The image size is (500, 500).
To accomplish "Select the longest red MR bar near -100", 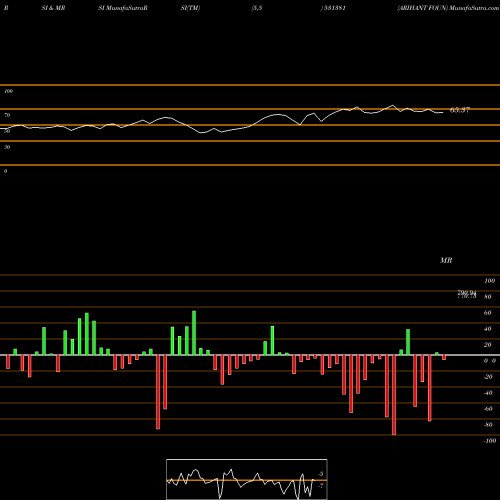I will pos(394,395).
